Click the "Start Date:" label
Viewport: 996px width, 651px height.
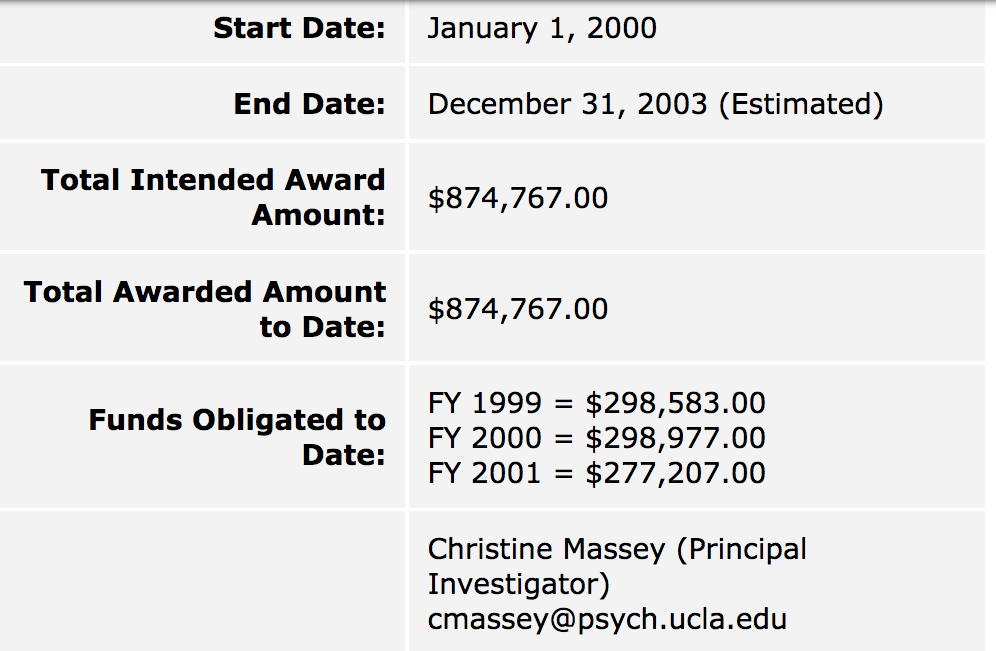pyautogui.click(x=299, y=29)
